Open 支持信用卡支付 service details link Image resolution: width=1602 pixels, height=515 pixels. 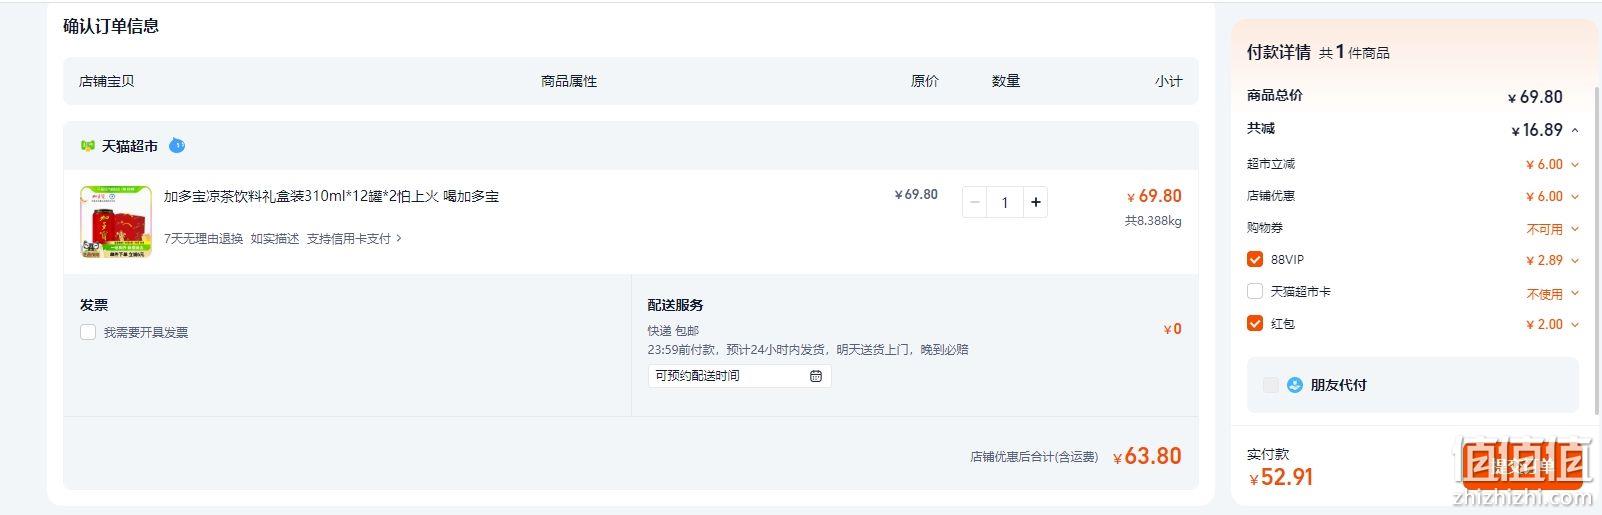(x=354, y=239)
